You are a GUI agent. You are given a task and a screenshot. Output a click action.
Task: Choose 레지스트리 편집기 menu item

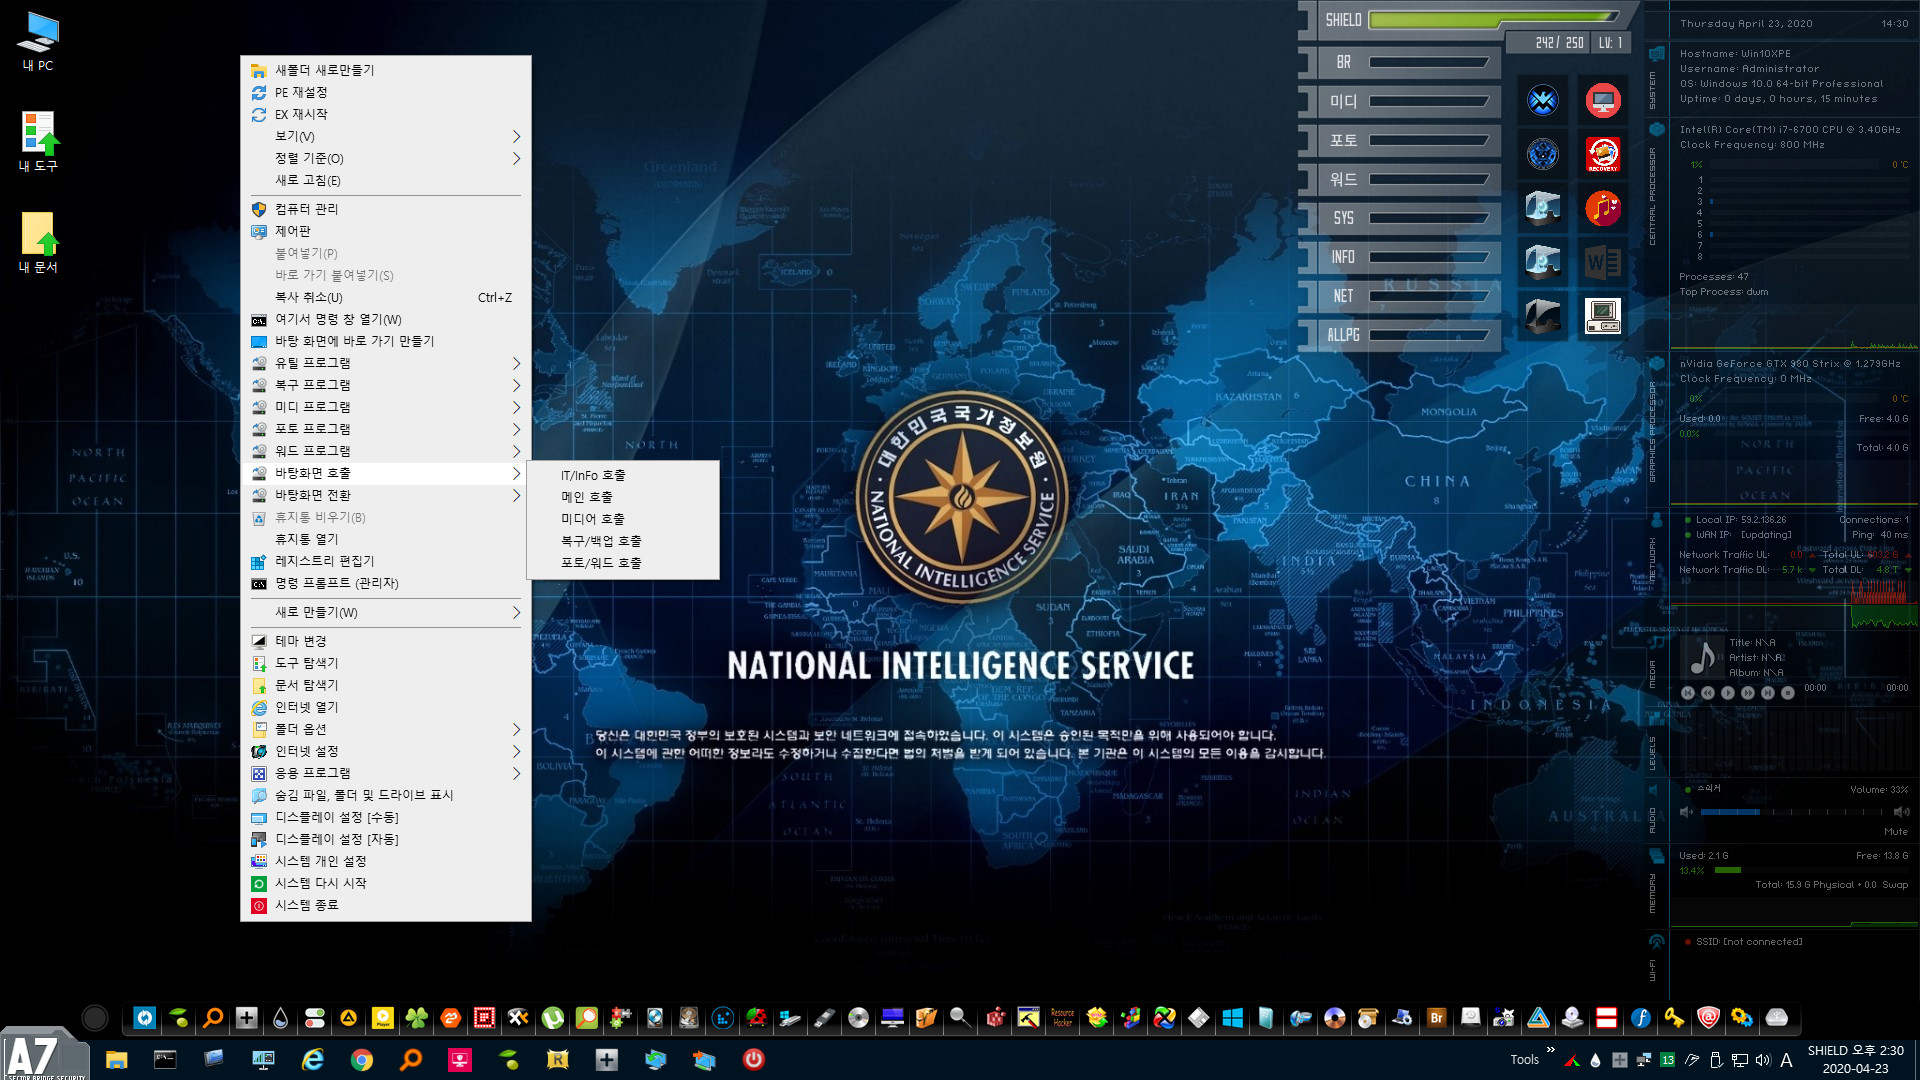point(386,561)
